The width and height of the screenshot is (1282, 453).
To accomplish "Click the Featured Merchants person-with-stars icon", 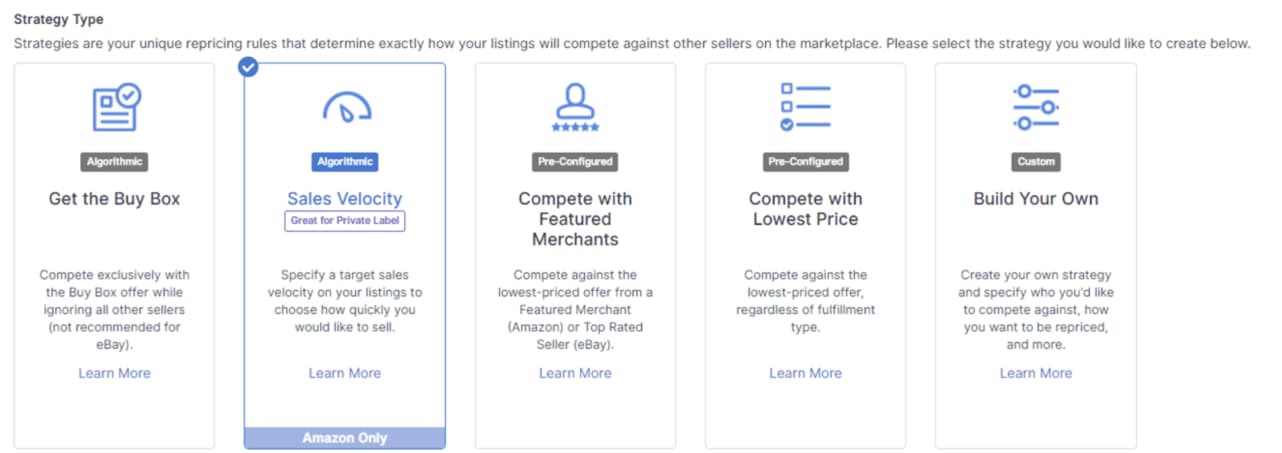I will pyautogui.click(x=575, y=108).
